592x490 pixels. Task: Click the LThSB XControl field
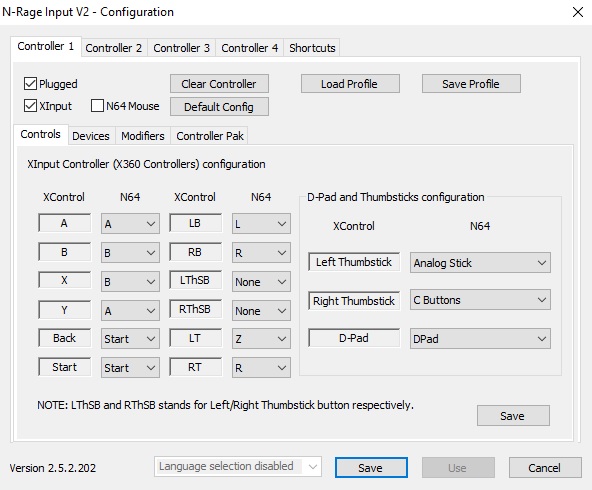pos(195,280)
